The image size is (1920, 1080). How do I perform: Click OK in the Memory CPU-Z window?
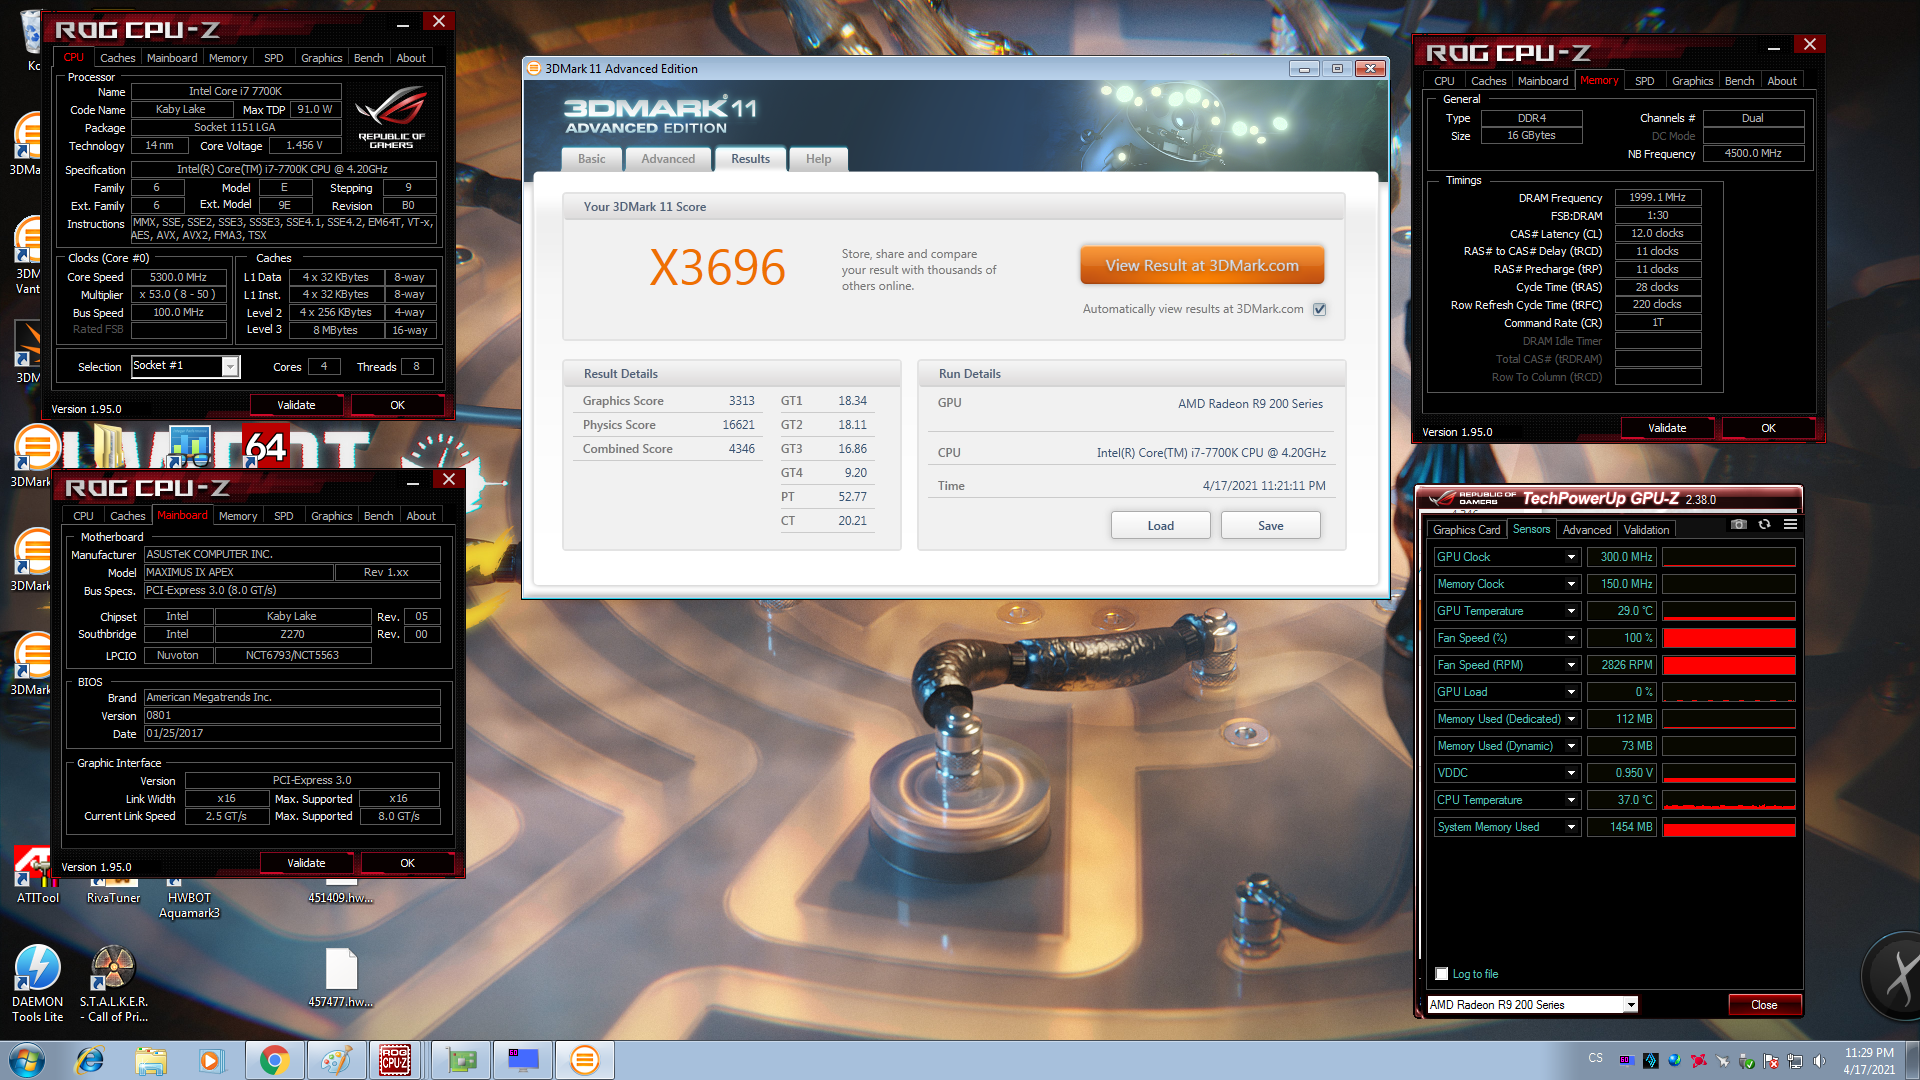[x=1768, y=428]
